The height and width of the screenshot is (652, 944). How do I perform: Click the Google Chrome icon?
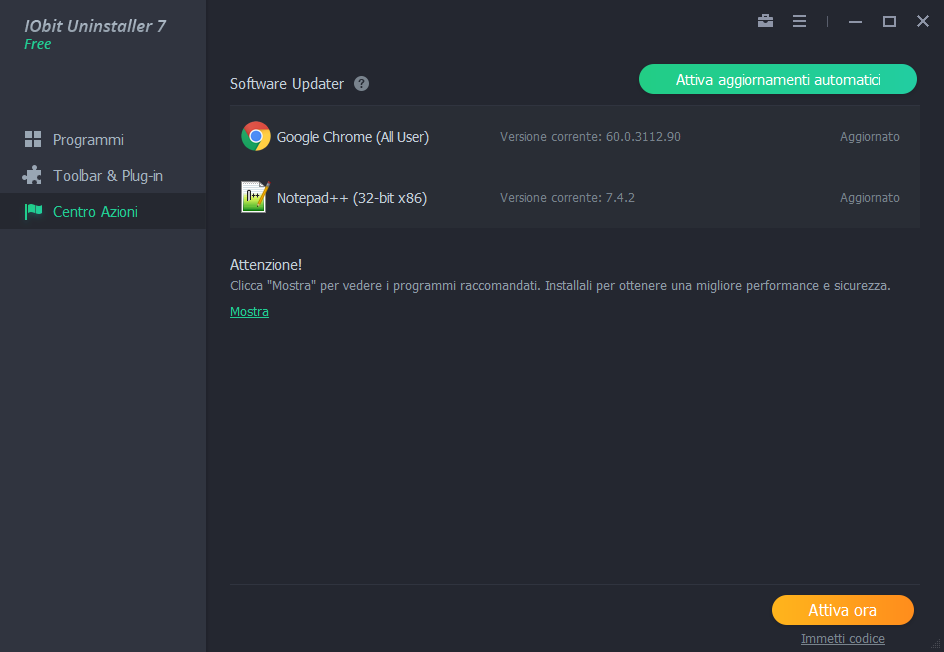point(256,137)
